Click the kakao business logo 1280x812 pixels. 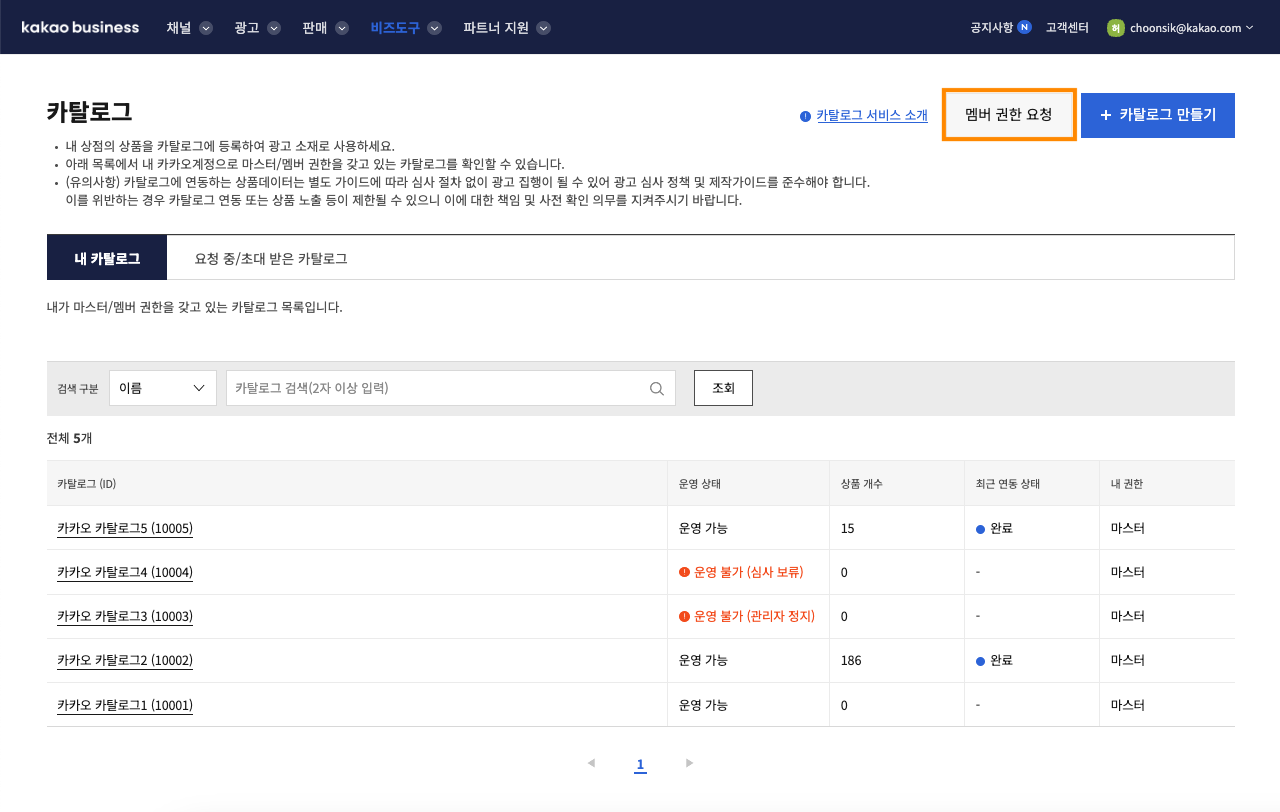80,27
